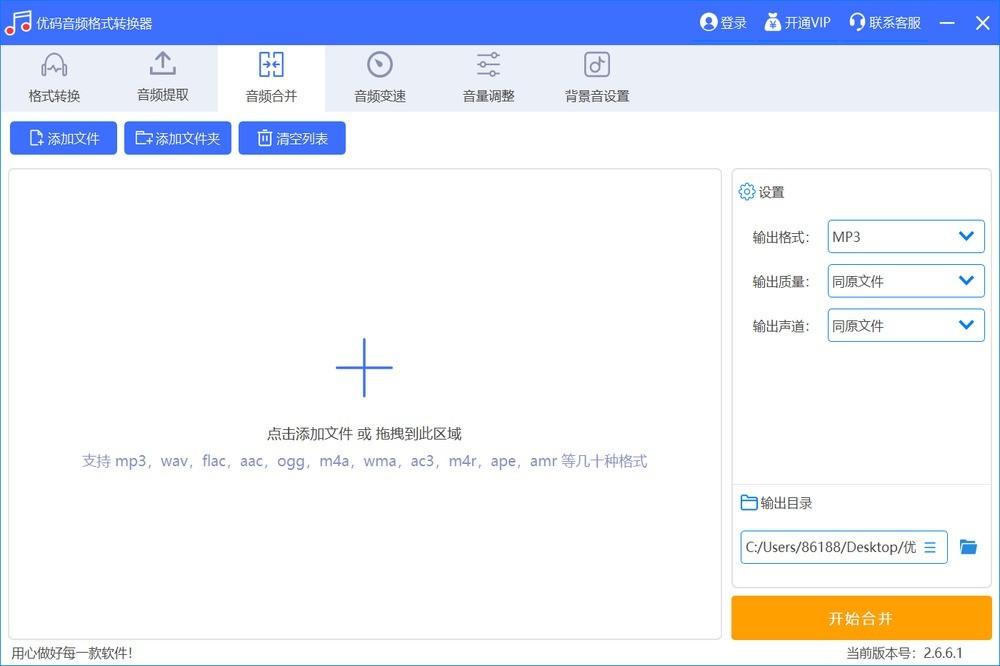1000x666 pixels.
Task: Click the folder icon beside 输出目录
Action: (x=749, y=503)
